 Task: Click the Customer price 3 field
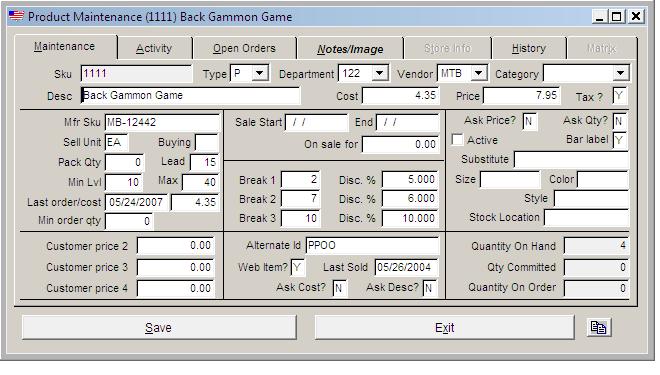point(176,267)
